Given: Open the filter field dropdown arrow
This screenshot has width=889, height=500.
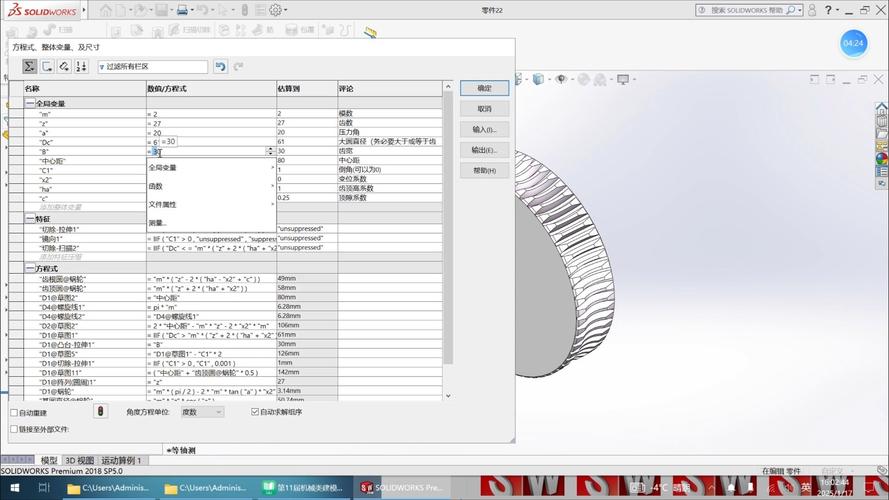Looking at the screenshot, I should tap(101, 67).
